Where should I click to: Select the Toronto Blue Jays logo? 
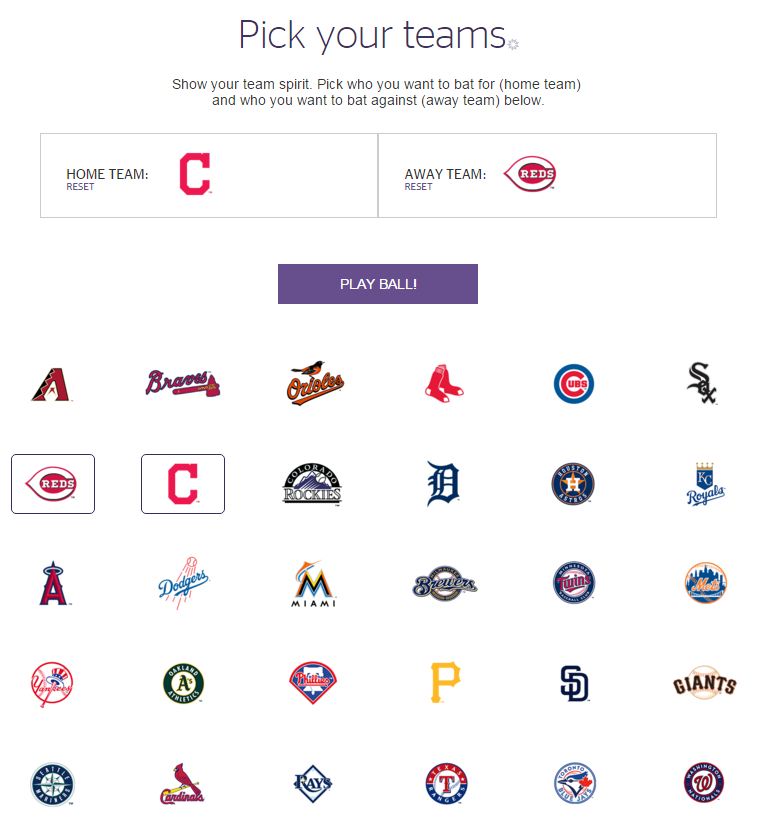(x=574, y=784)
